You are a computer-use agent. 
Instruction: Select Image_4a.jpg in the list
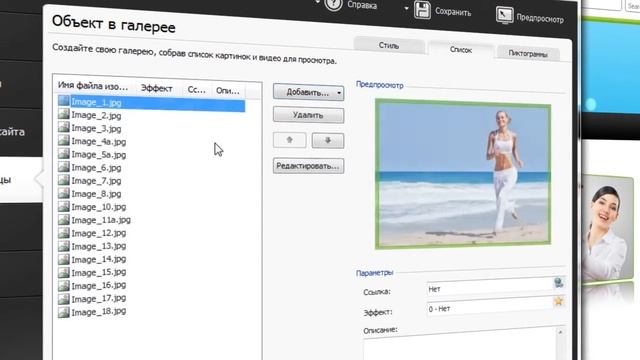(99, 142)
